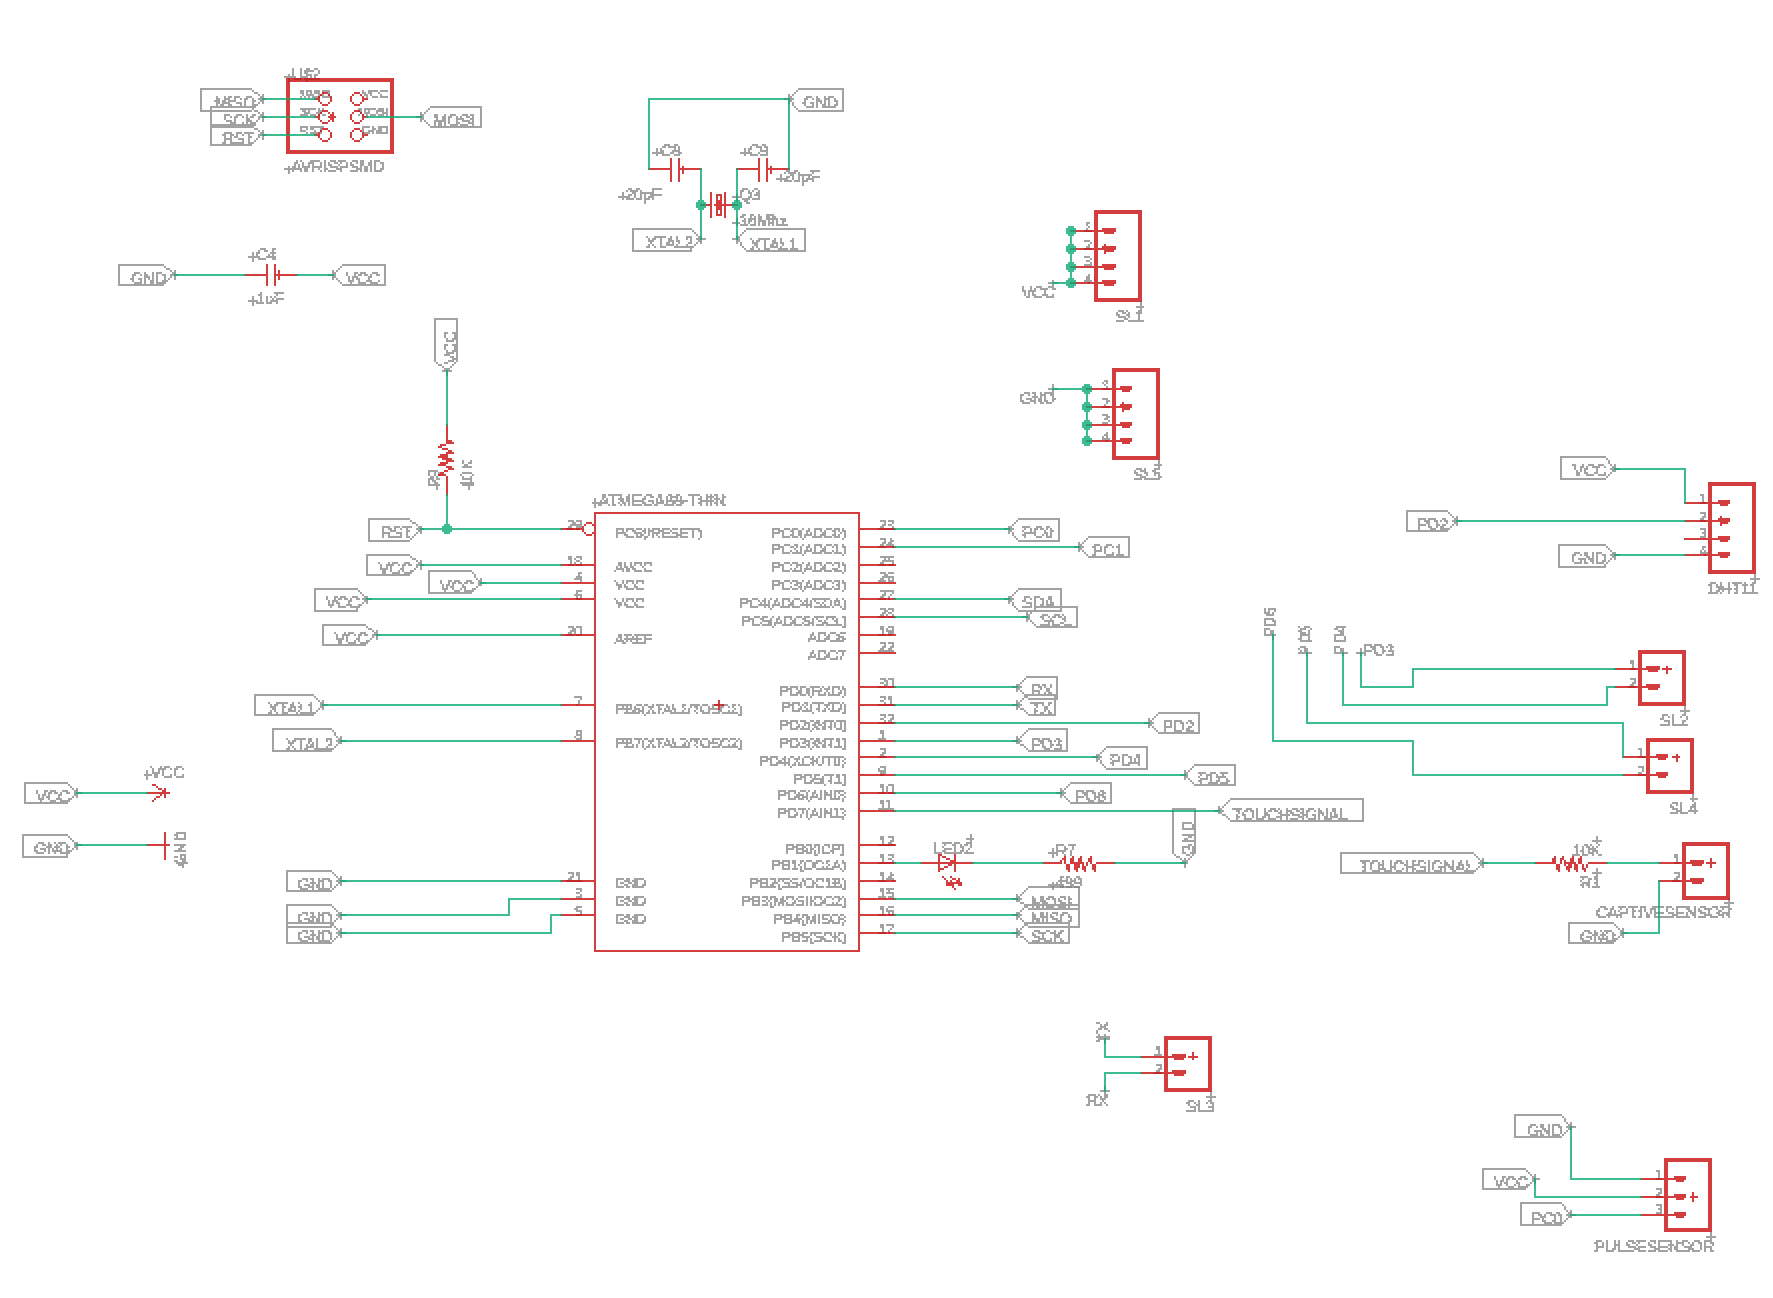Select the PD5 net label beside chip
This screenshot has width=1773, height=1298.
1210,776
